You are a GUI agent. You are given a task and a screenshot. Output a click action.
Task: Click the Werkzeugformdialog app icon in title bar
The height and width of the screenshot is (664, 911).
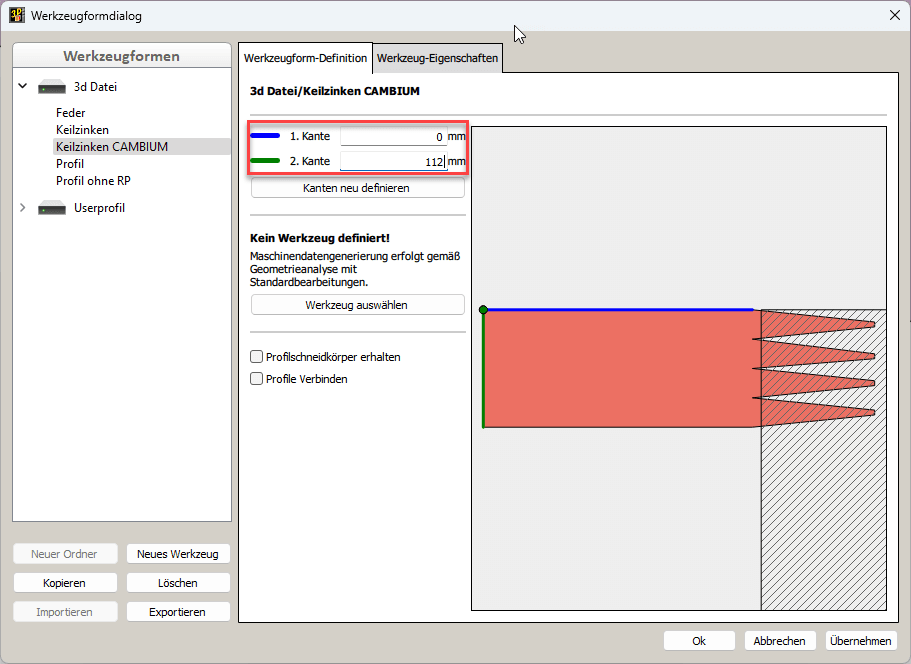tap(16, 15)
